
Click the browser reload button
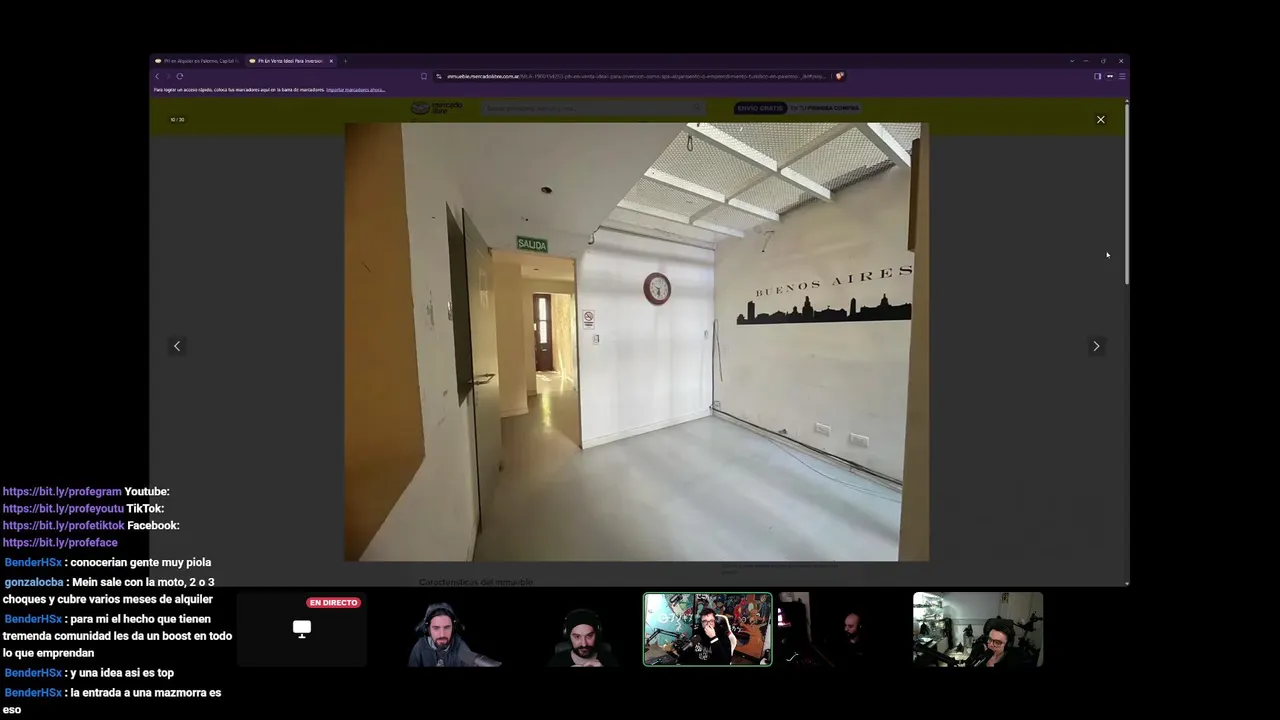click(180, 76)
